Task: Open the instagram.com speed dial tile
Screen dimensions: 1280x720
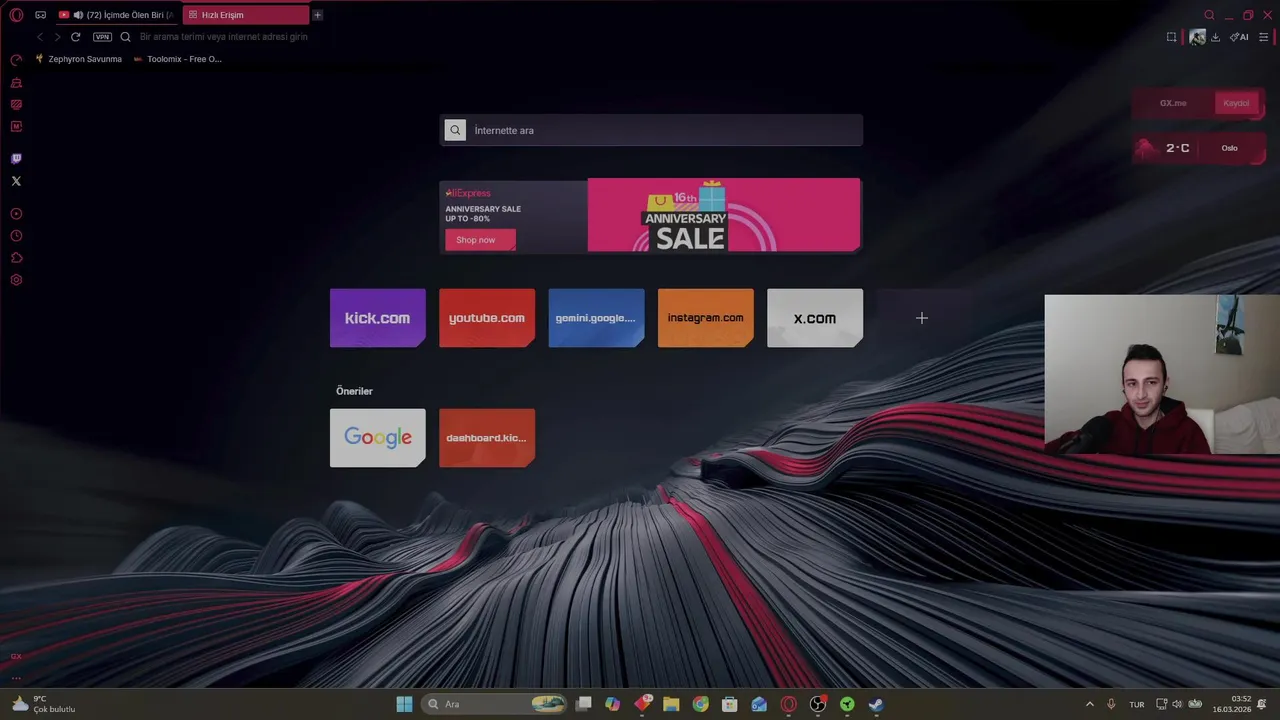Action: 706,318
